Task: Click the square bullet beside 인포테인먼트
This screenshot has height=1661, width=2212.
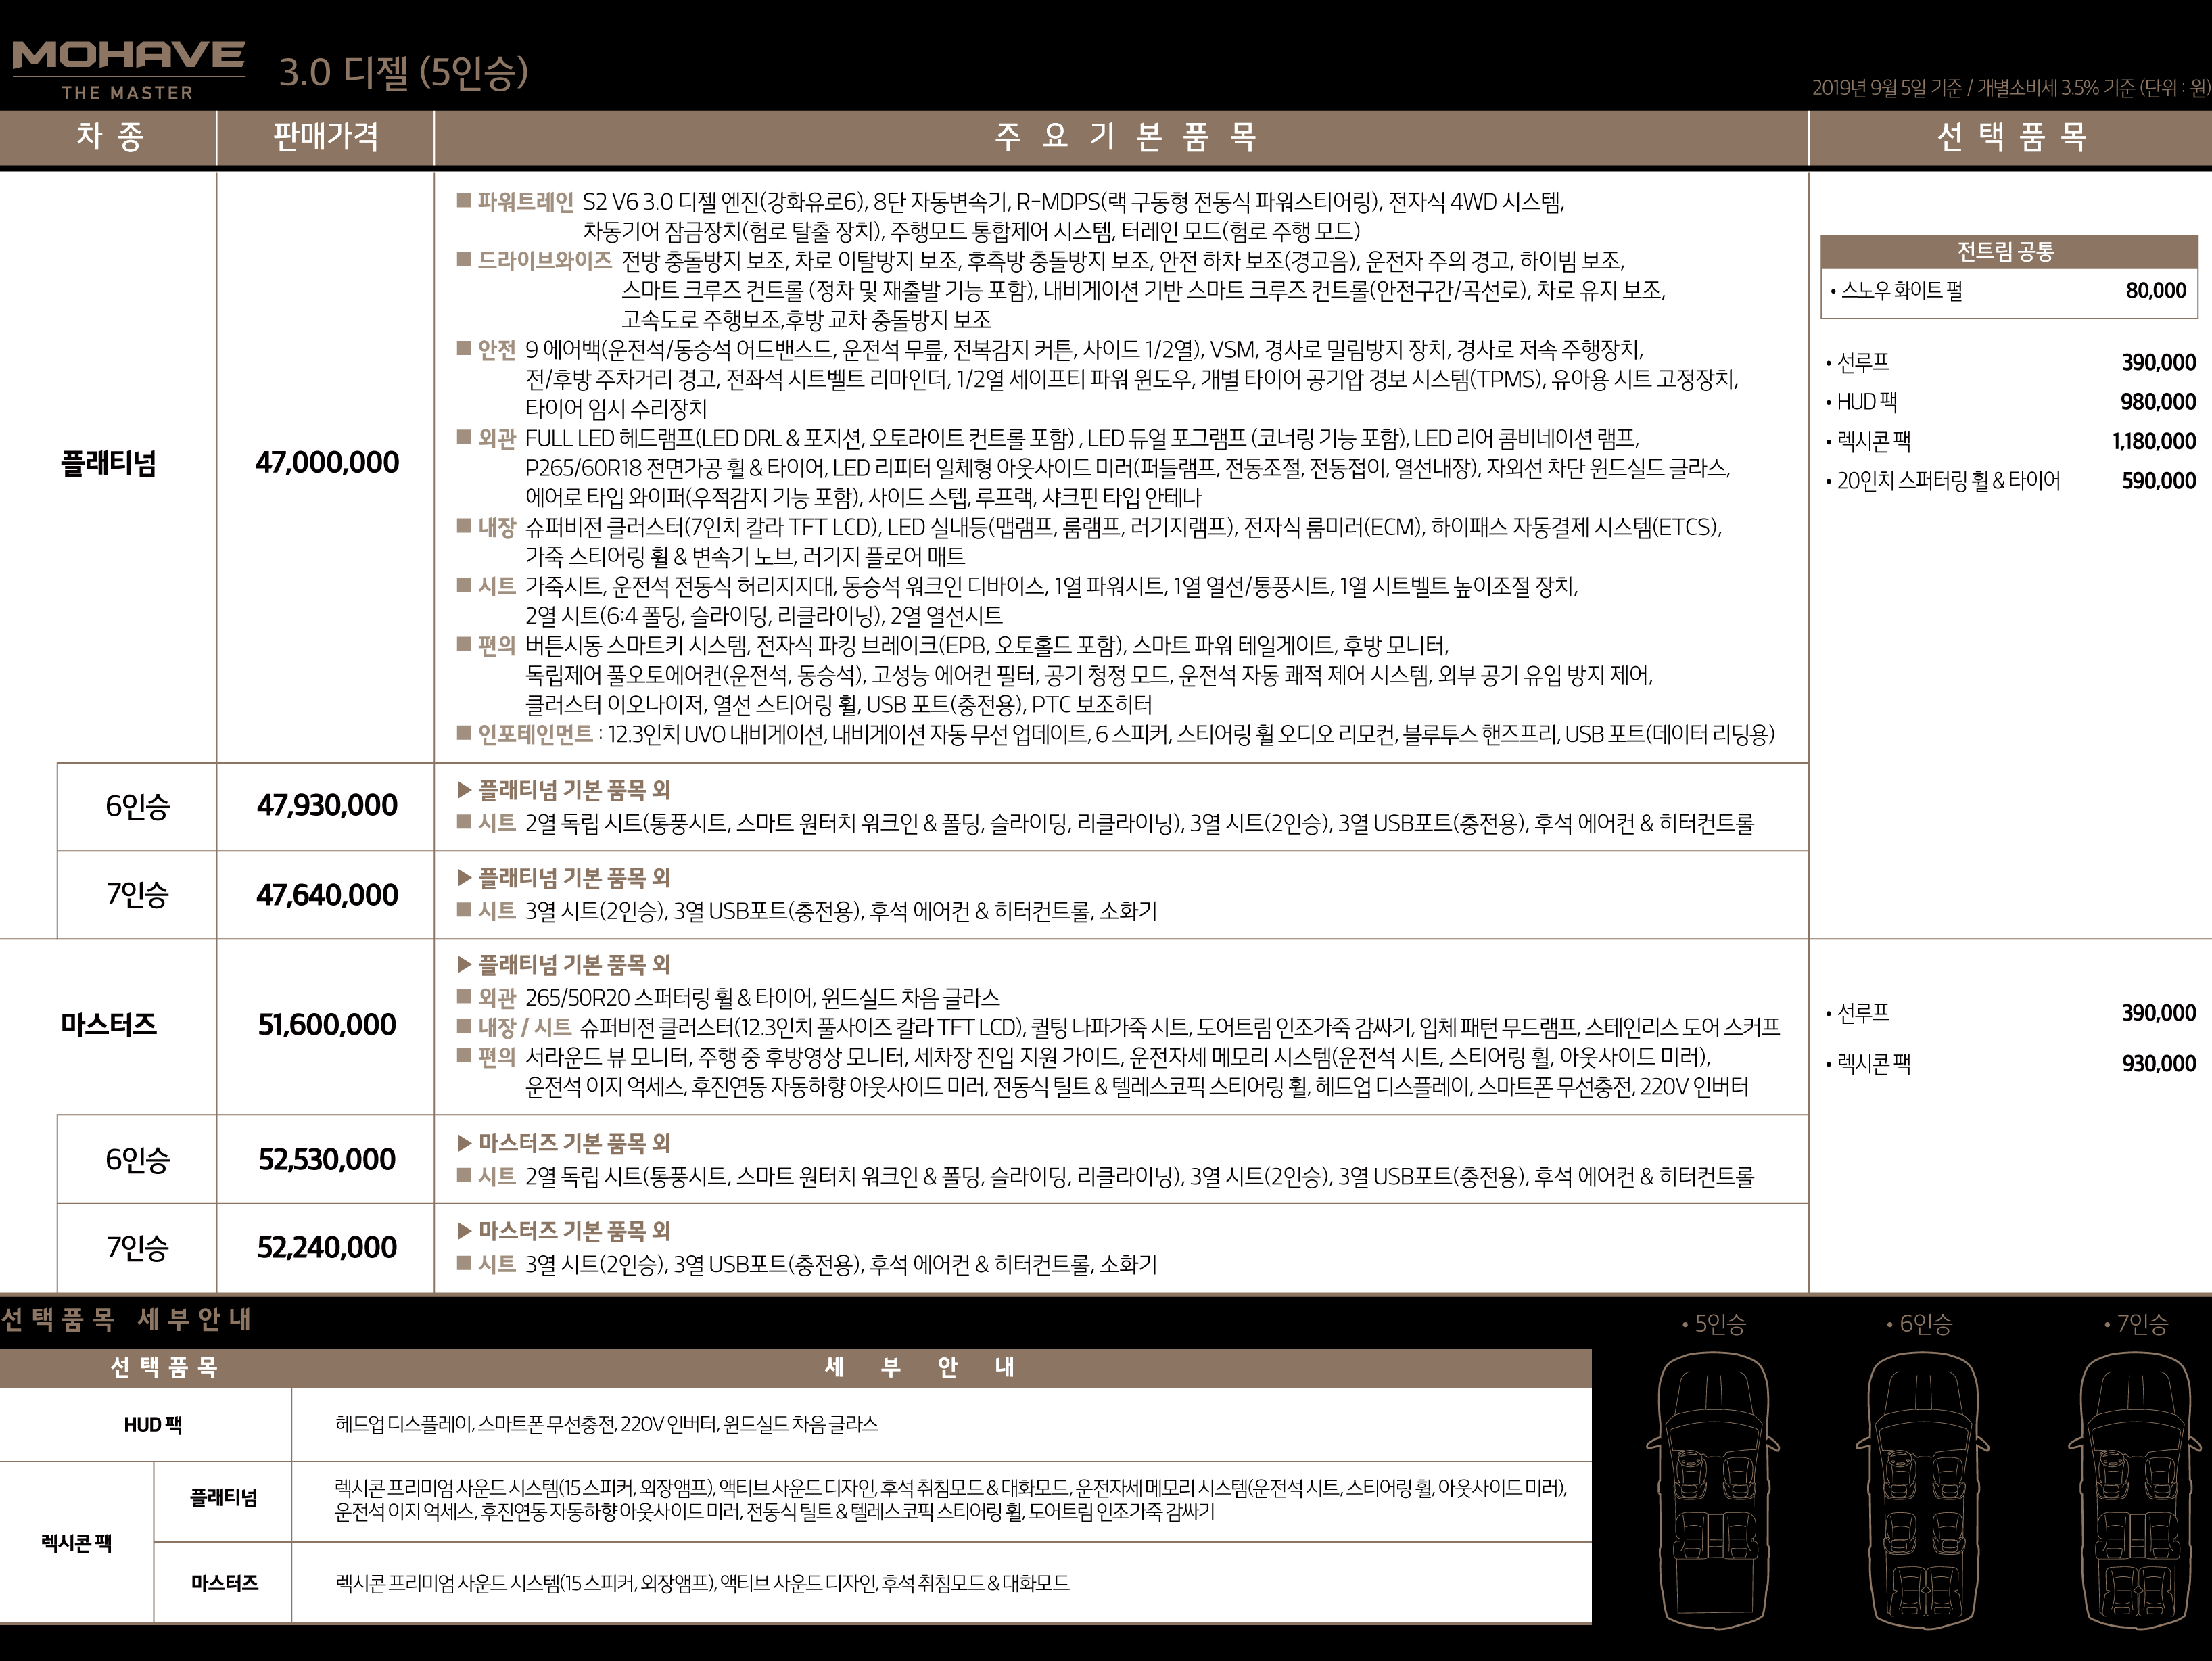Action: (x=464, y=733)
